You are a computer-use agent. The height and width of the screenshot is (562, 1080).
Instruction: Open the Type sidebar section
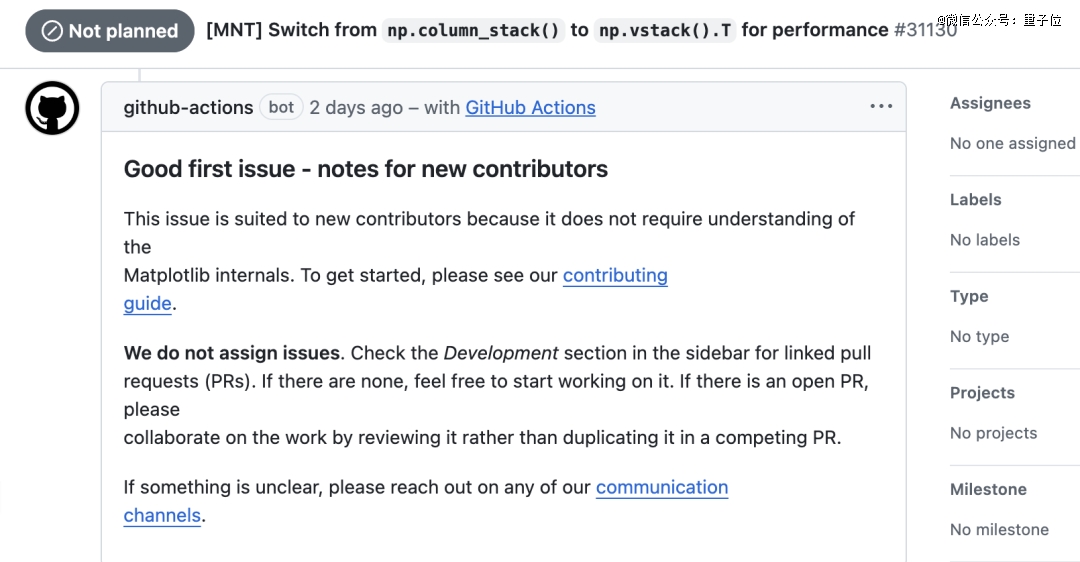coord(969,296)
